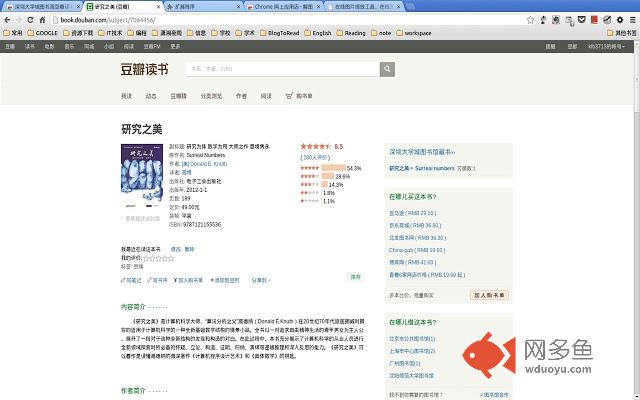Switch to the first 深圳大学城图书馆 tab
The width and height of the screenshot is (640, 400).
42,7
